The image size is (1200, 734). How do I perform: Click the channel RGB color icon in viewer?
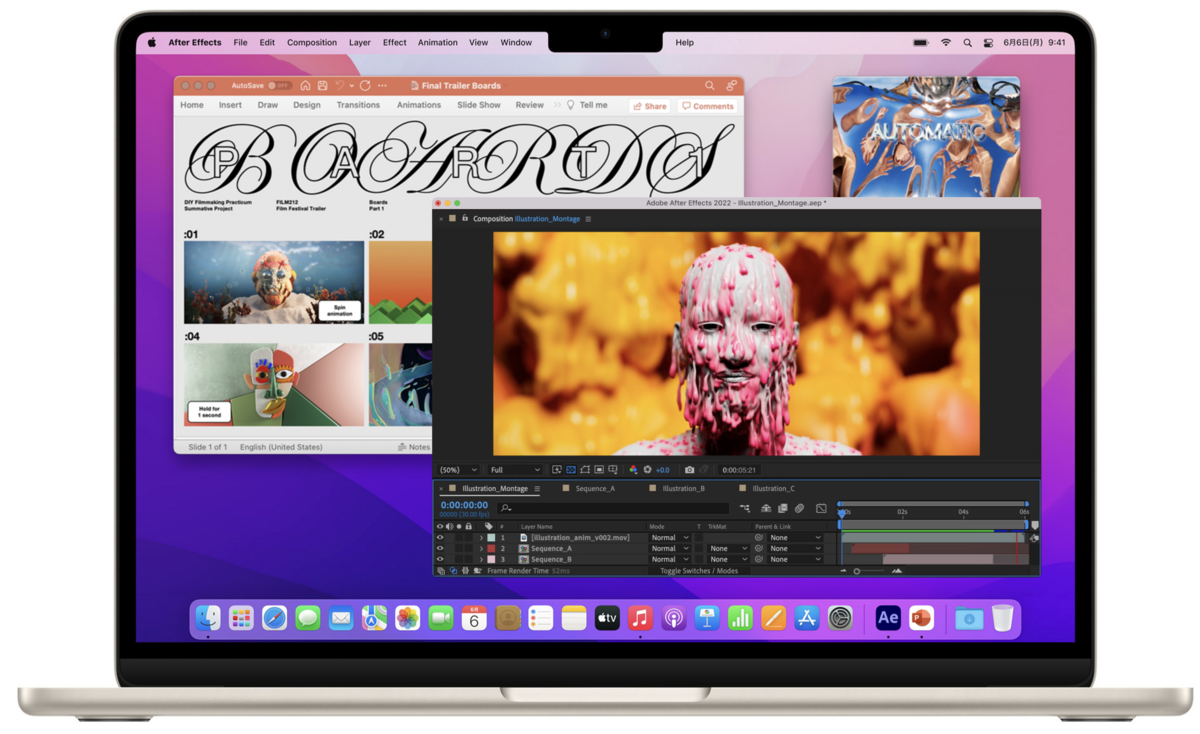[x=633, y=470]
